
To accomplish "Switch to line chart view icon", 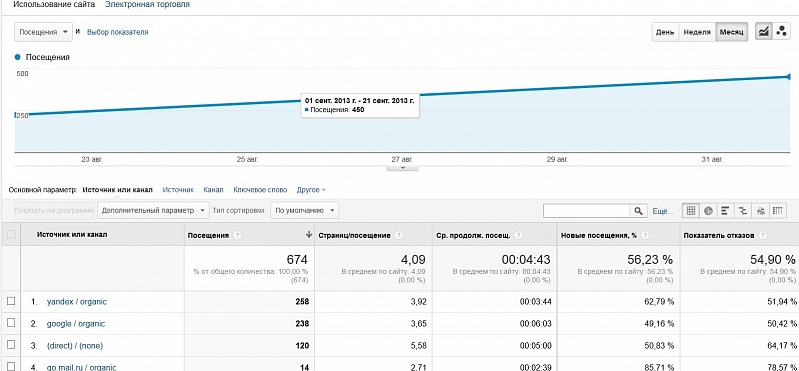I will pyautogui.click(x=763, y=32).
